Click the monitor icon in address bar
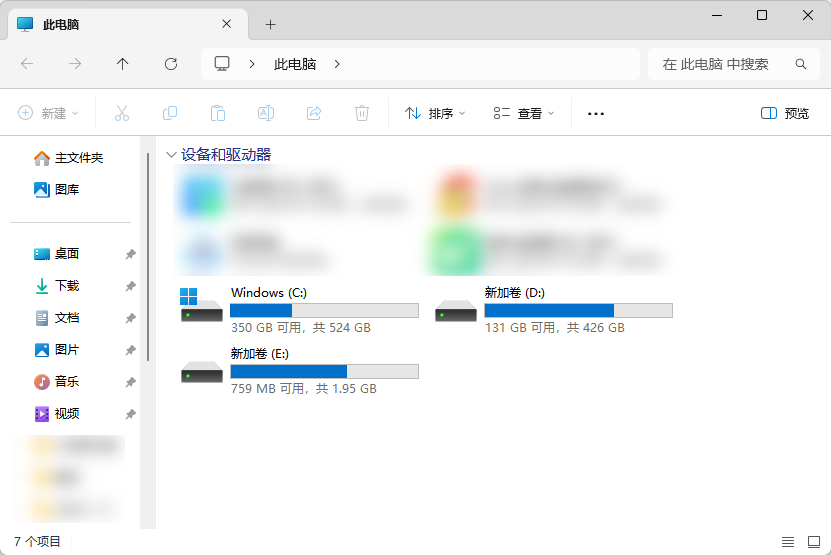This screenshot has height=555, width=831. coord(222,64)
